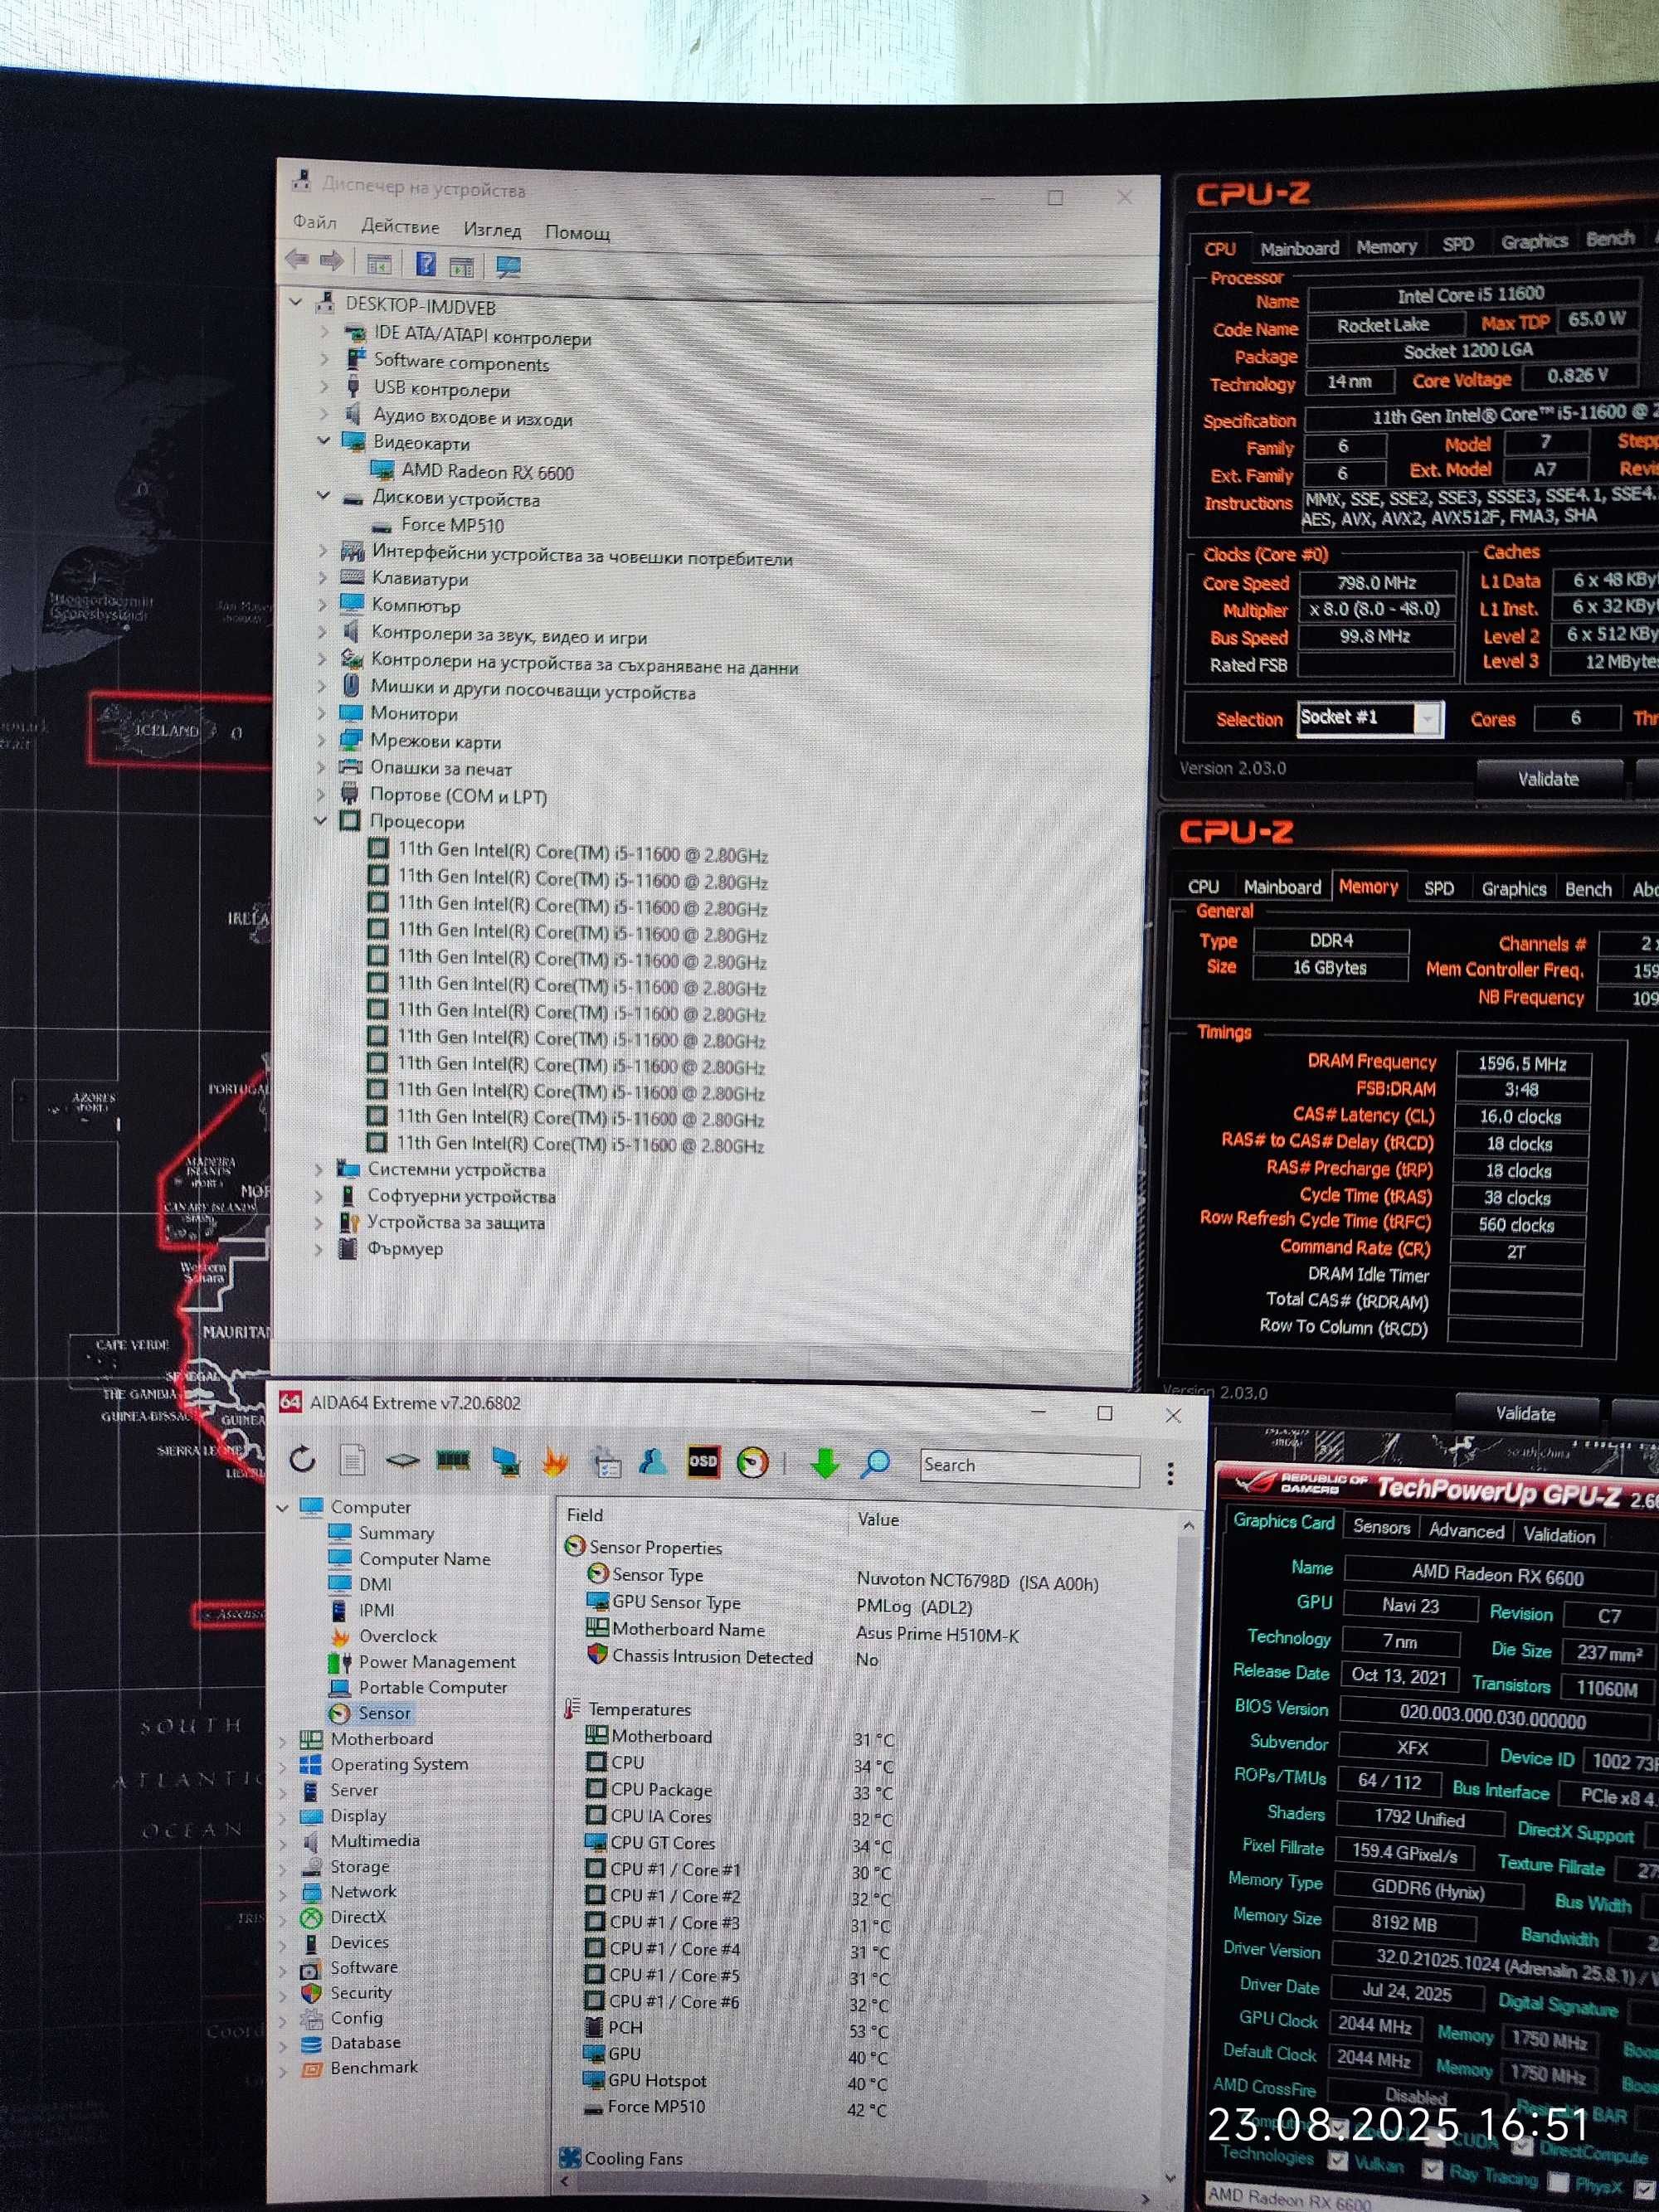Toggle the CUDA checkbox in GPU-Z

[x=1434, y=2138]
